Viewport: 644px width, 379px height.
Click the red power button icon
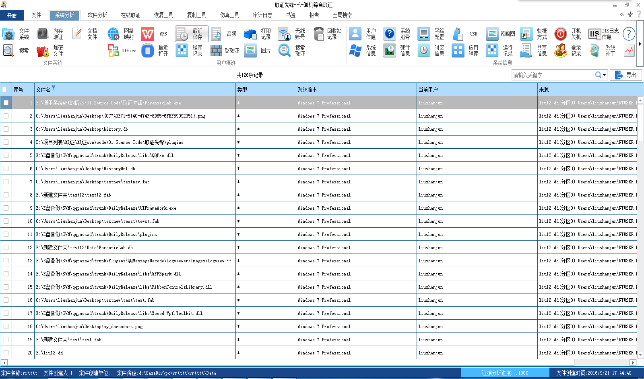(561, 34)
